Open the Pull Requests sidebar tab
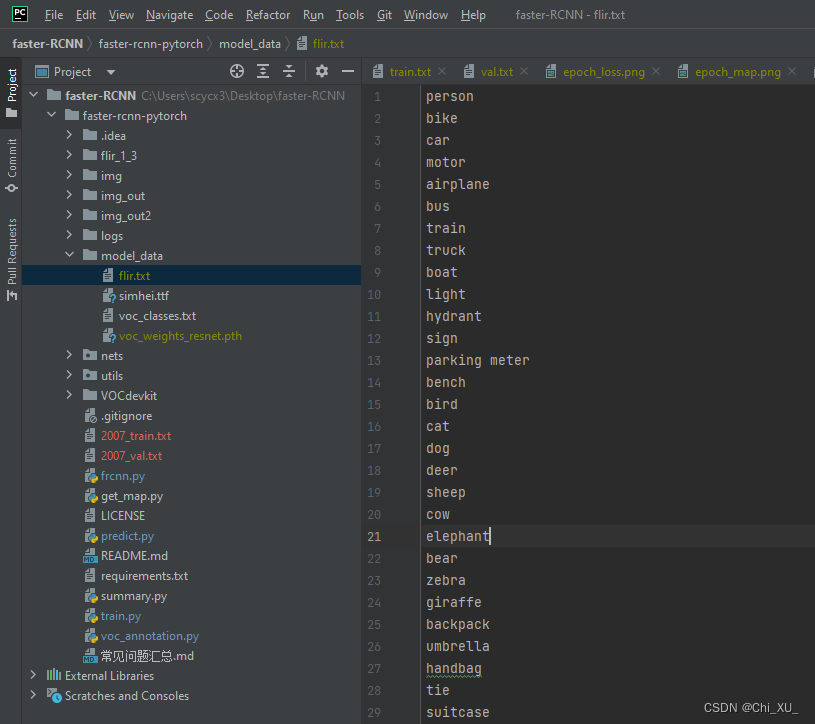The height and width of the screenshot is (724, 815). [x=11, y=259]
